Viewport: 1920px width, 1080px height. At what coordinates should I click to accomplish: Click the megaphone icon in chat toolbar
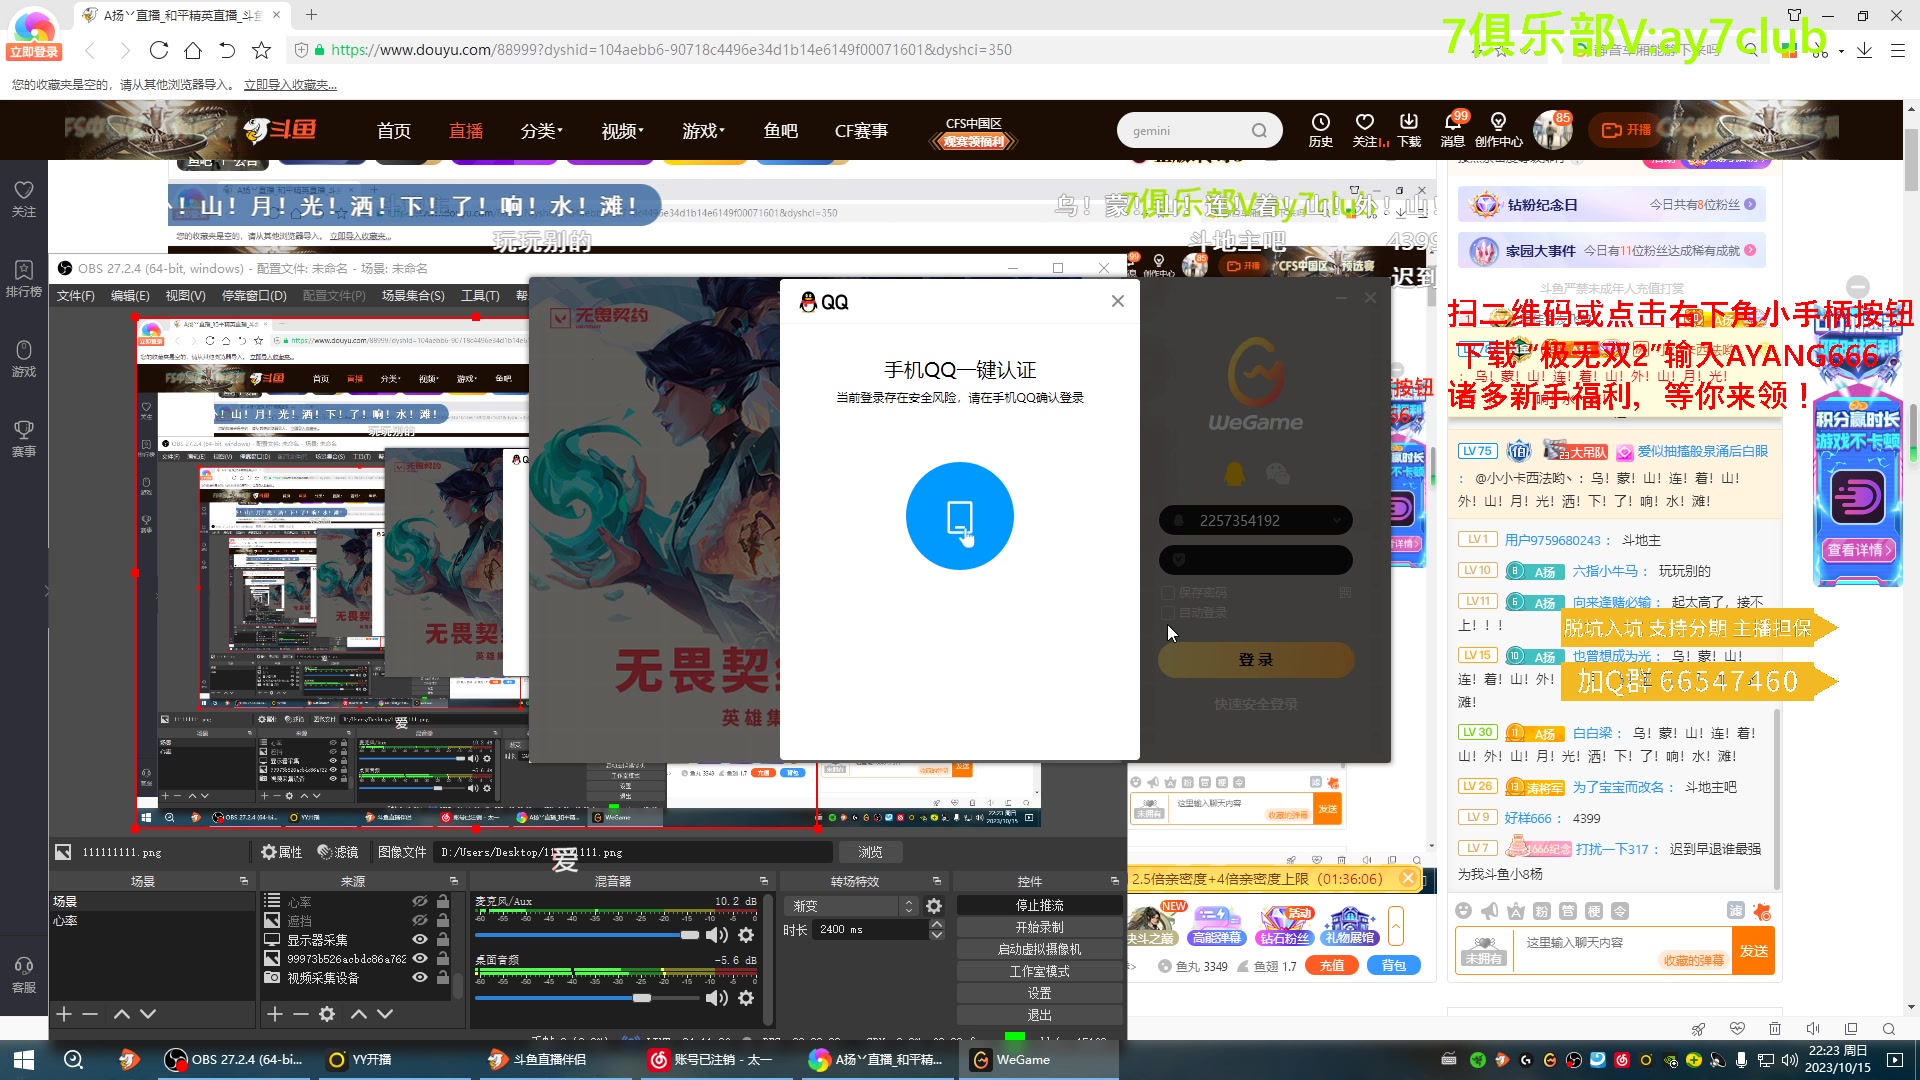pos(1490,911)
